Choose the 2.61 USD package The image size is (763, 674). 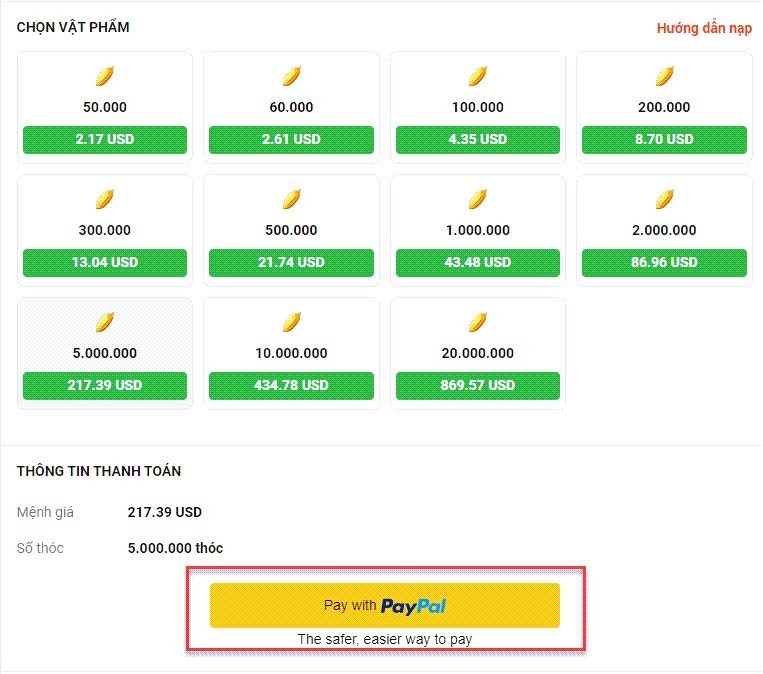click(291, 140)
